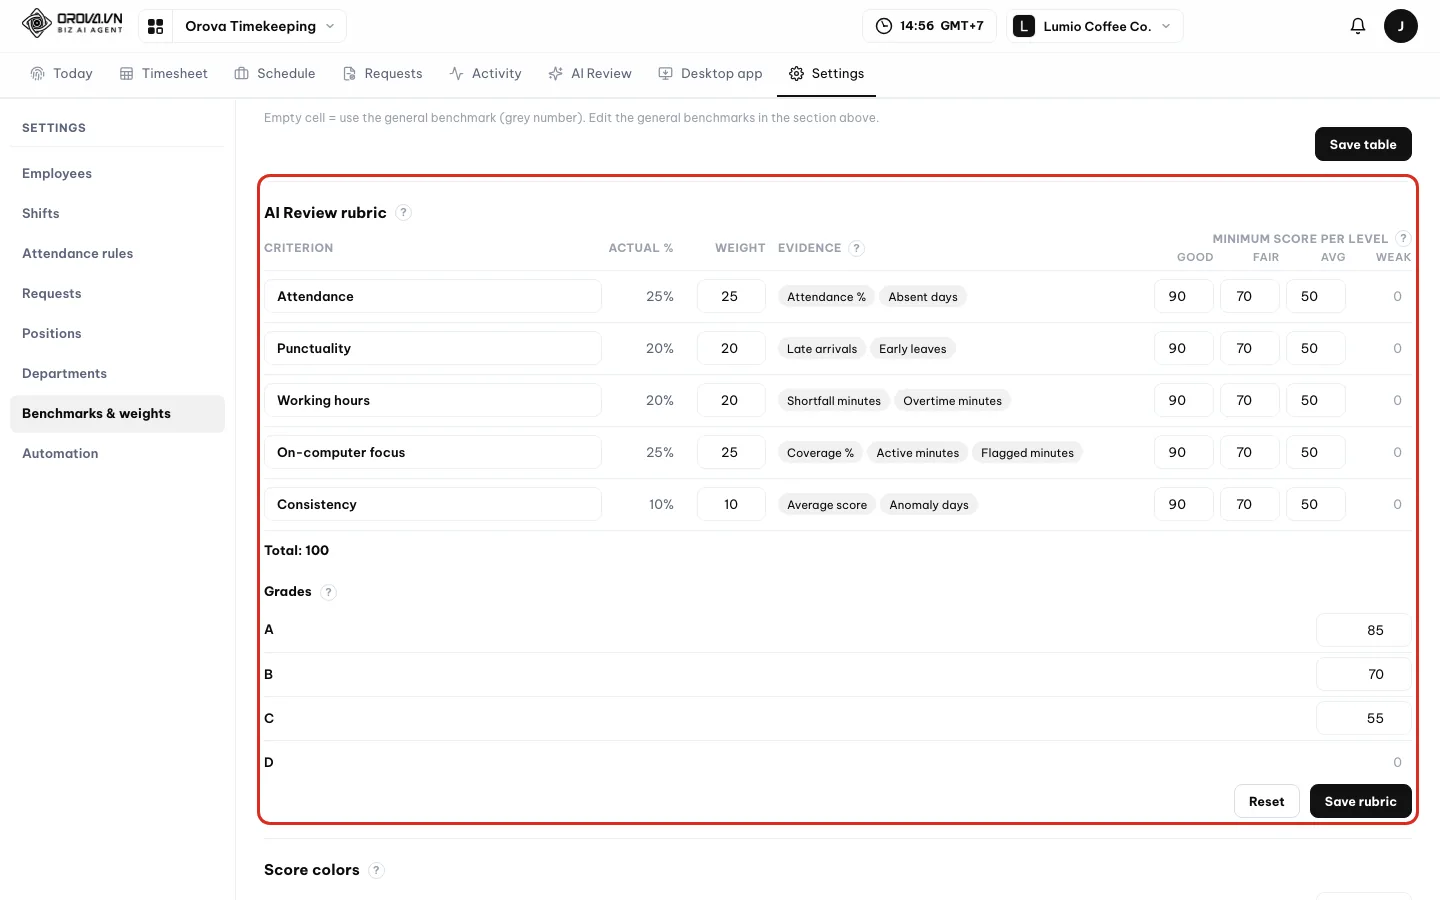The height and width of the screenshot is (900, 1440).
Task: Click the Lumio Coffee Co. L badge
Action: [1024, 26]
